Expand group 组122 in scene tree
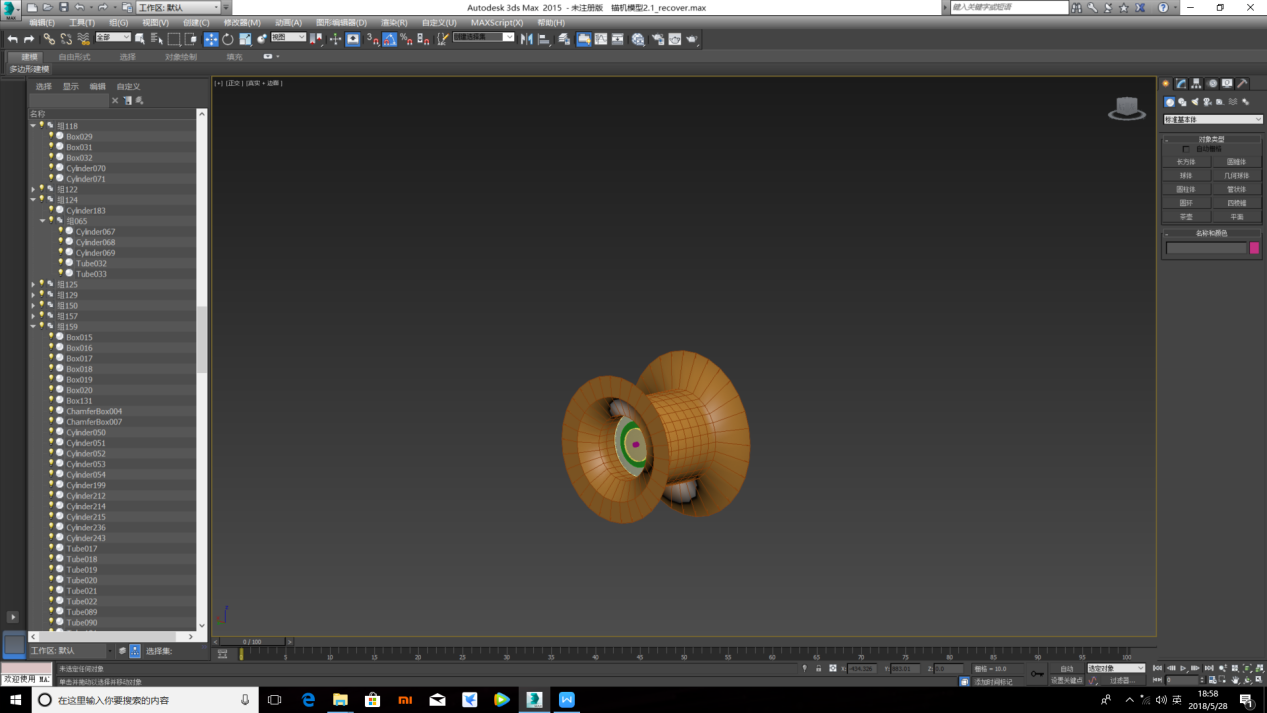The image size is (1267, 713). [x=33, y=189]
